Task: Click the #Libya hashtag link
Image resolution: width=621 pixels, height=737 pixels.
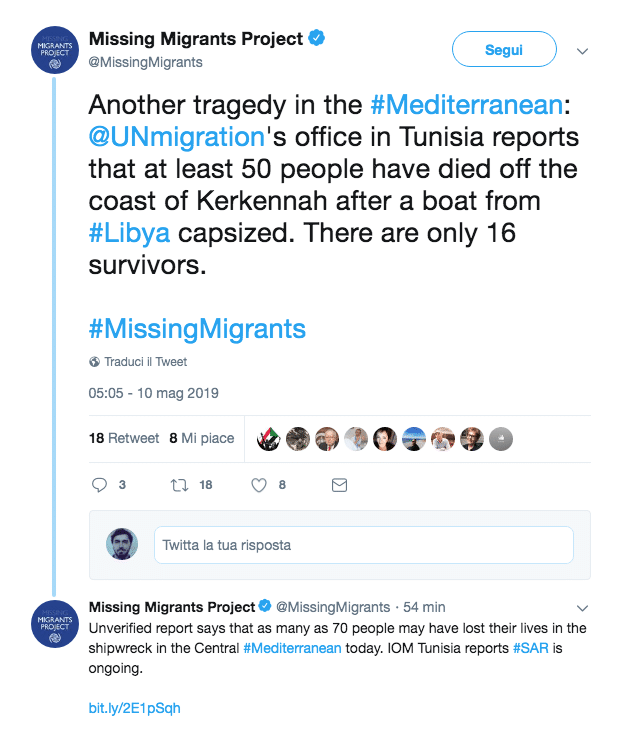Action: (x=129, y=232)
